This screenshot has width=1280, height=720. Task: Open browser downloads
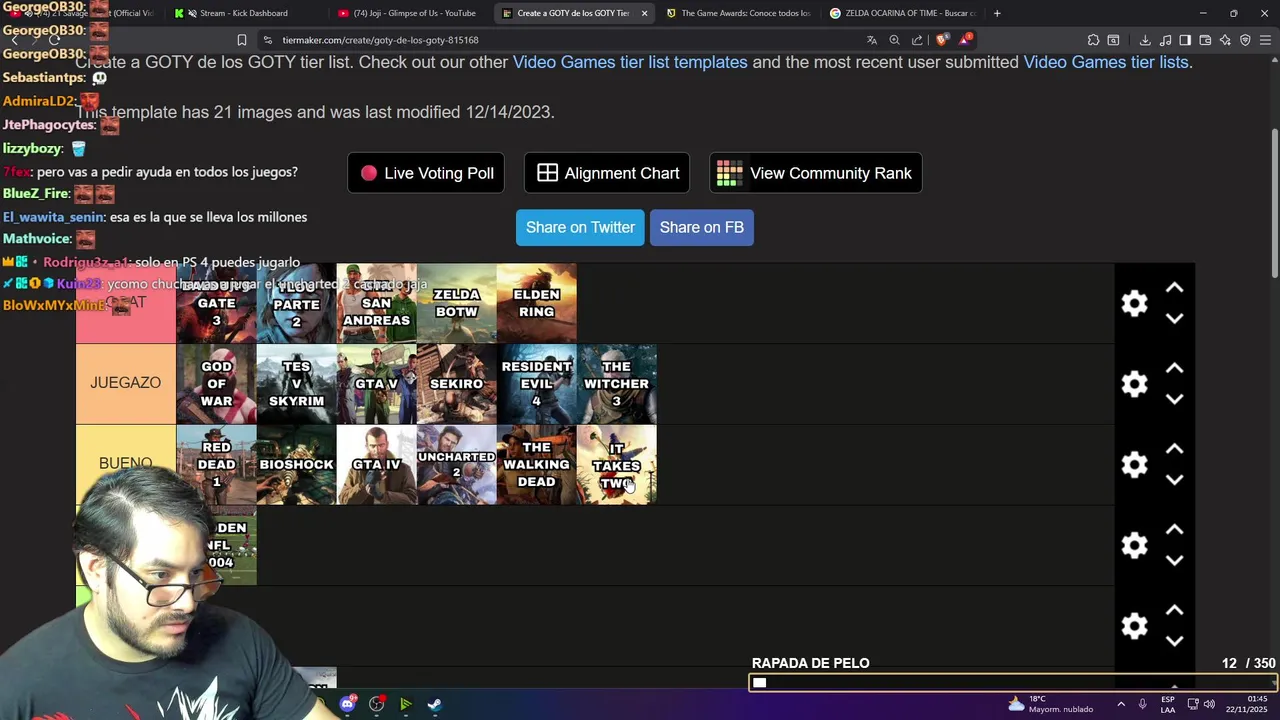click(1145, 40)
